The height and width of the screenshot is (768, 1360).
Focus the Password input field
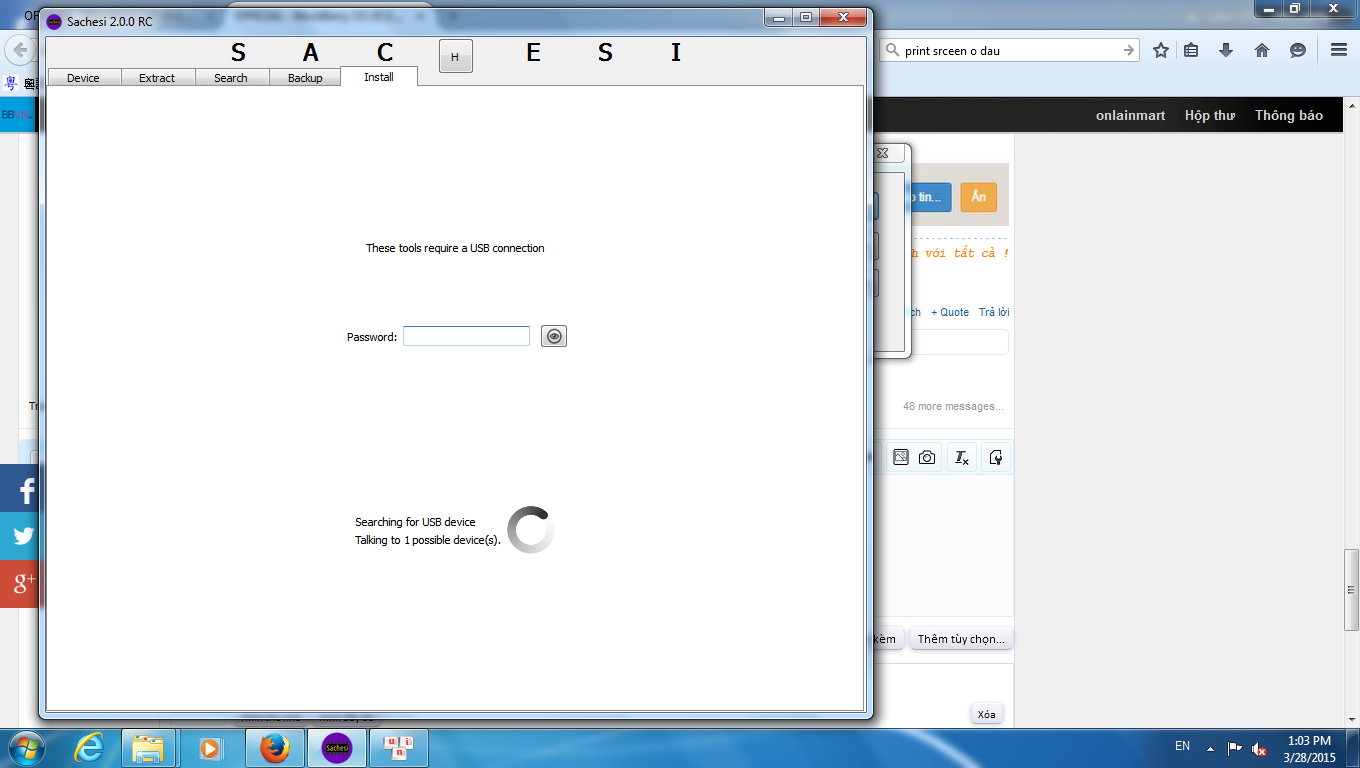[x=466, y=337]
